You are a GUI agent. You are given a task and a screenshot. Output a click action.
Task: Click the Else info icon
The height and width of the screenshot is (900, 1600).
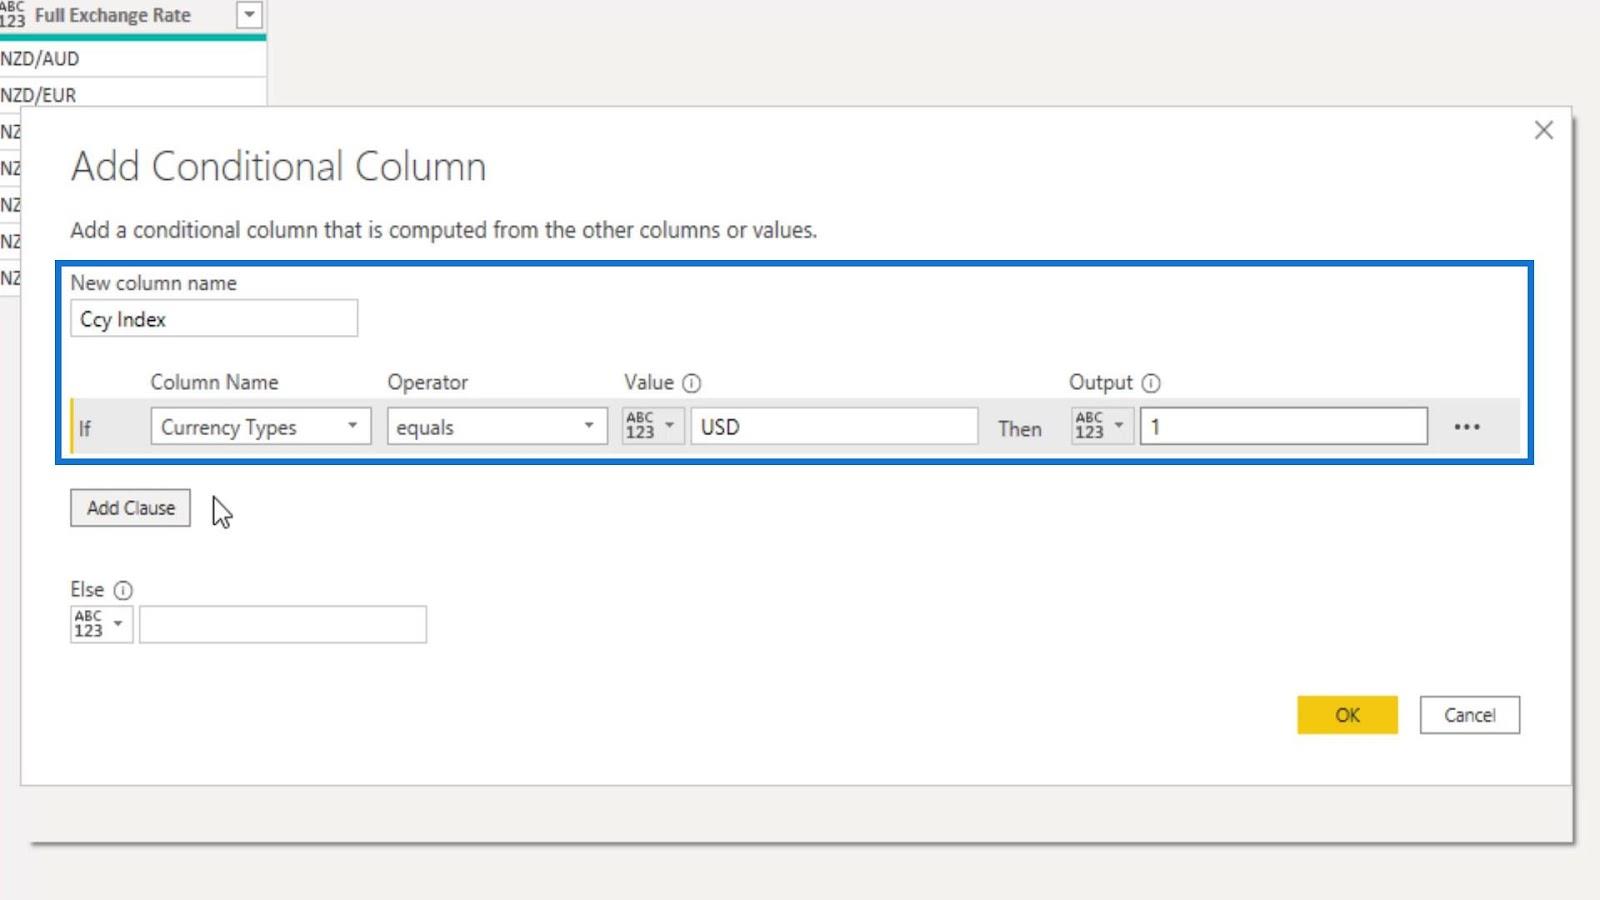click(123, 590)
